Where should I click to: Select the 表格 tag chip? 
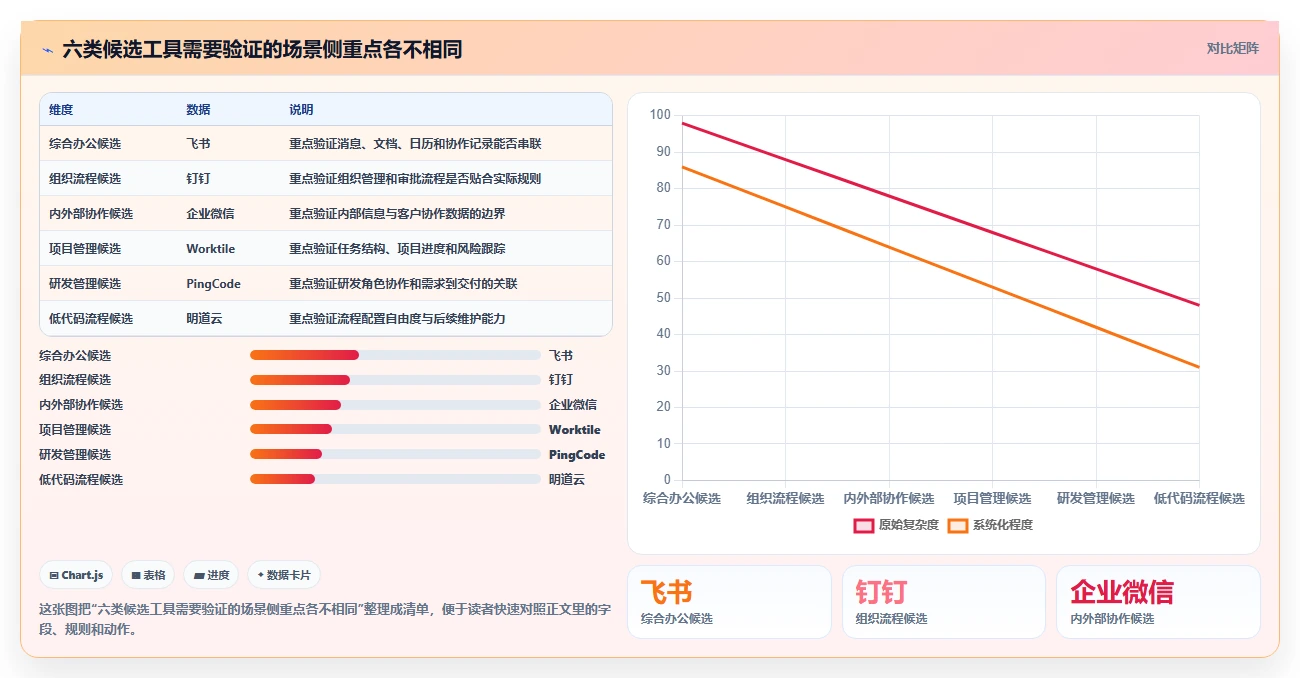tap(148, 575)
